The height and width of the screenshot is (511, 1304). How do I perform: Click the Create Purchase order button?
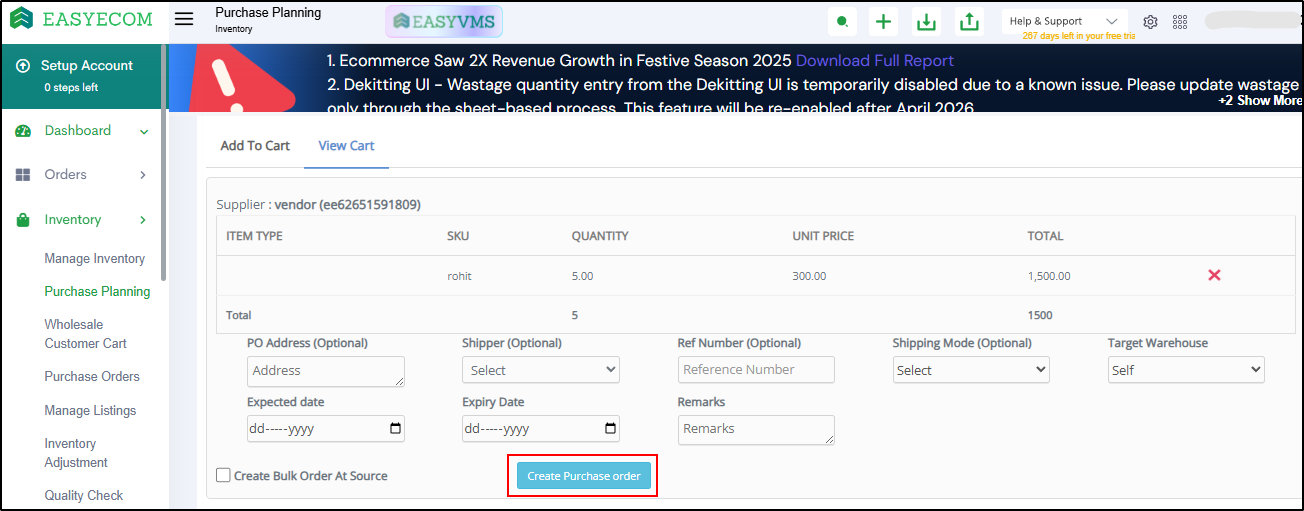click(584, 476)
